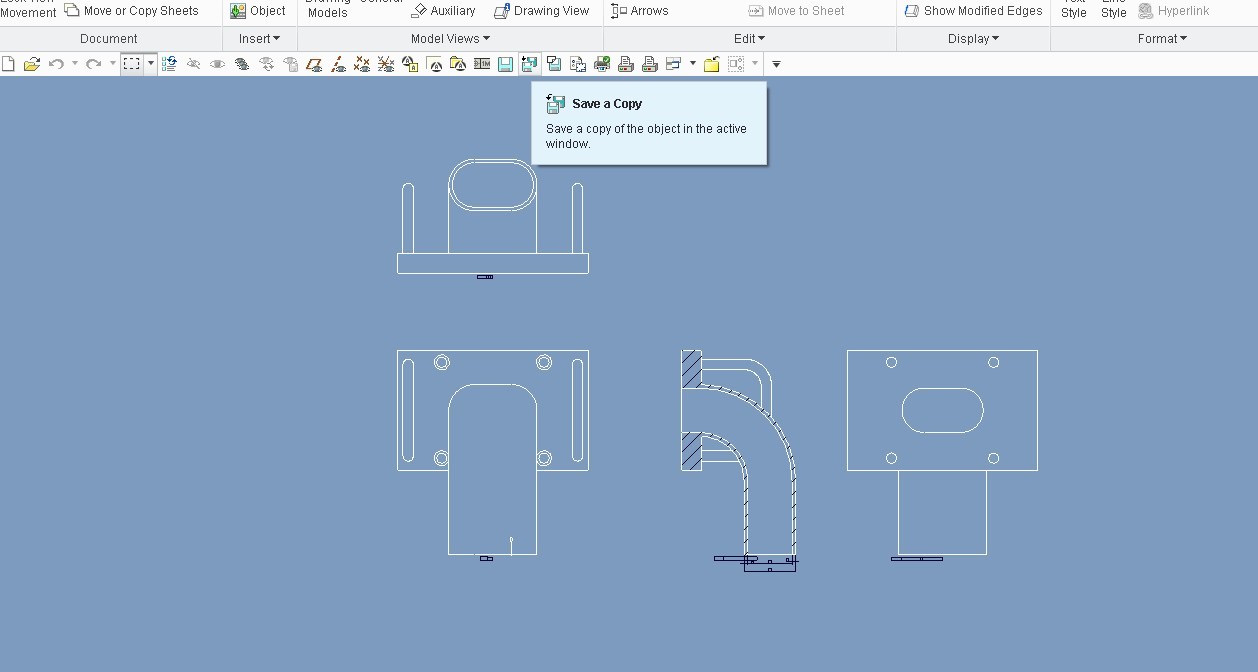Expand the Edit group dropdown
Image resolution: width=1258 pixels, height=672 pixels.
coord(749,39)
